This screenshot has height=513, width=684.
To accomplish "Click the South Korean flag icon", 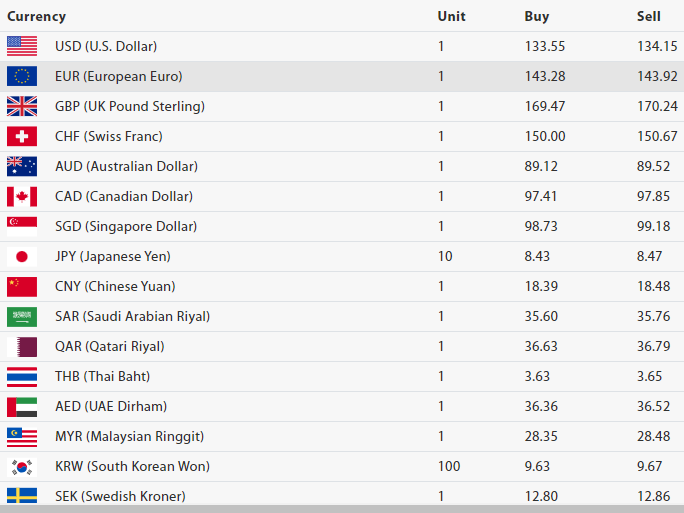I will tap(22, 466).
